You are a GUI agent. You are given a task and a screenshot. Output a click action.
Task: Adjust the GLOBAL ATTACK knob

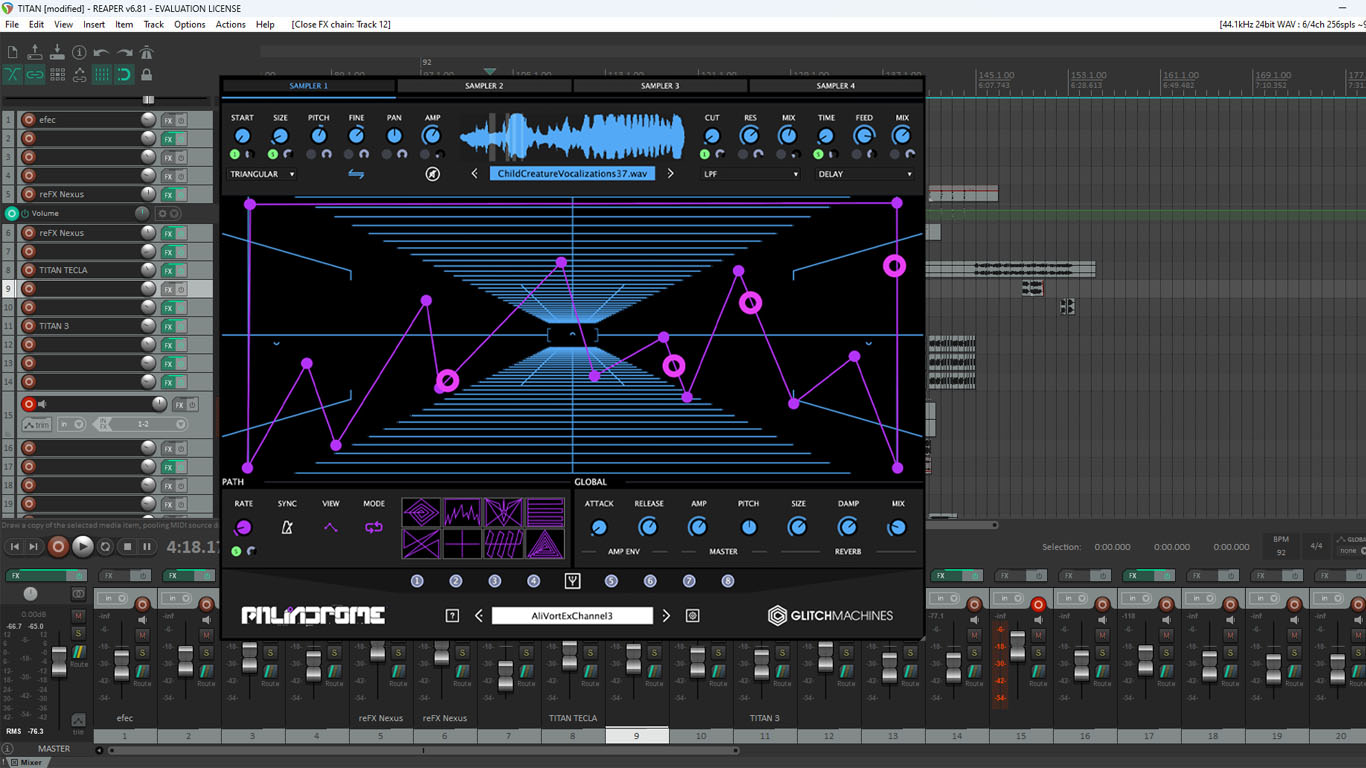point(599,527)
